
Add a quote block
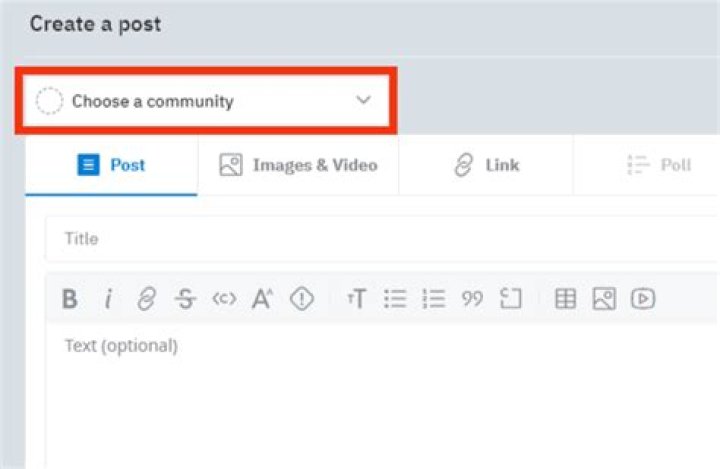pos(472,298)
